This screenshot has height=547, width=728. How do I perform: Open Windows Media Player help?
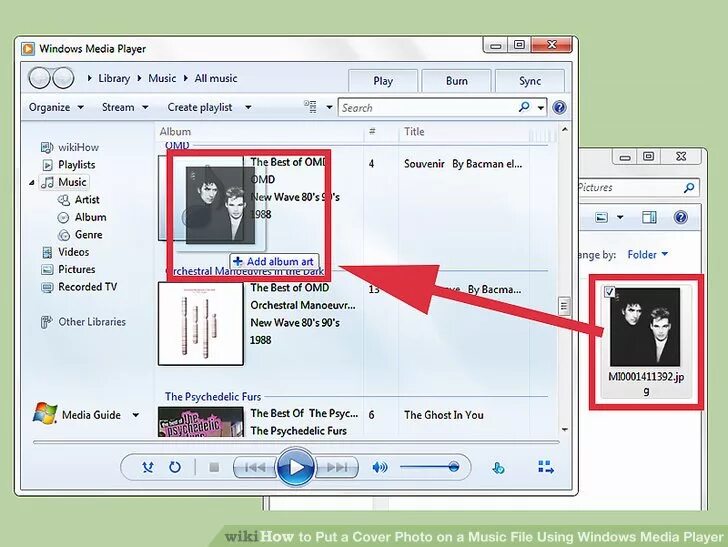point(559,108)
